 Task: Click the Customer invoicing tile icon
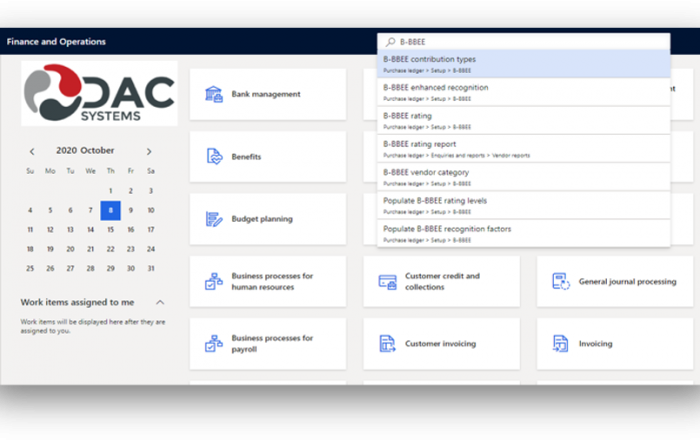[x=387, y=344]
